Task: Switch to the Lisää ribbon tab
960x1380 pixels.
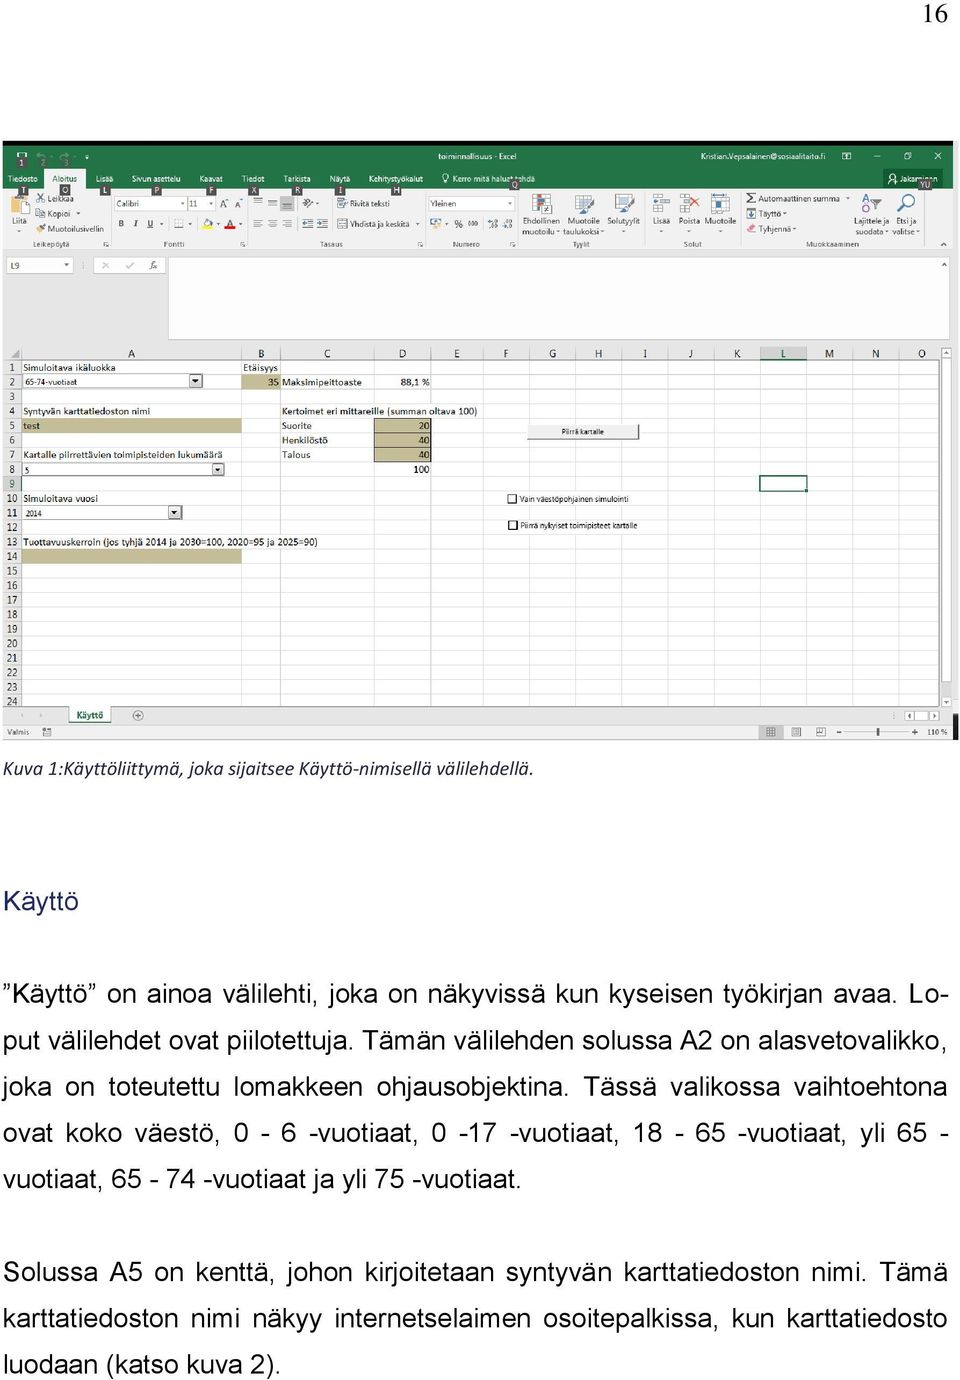Action: pos(104,179)
